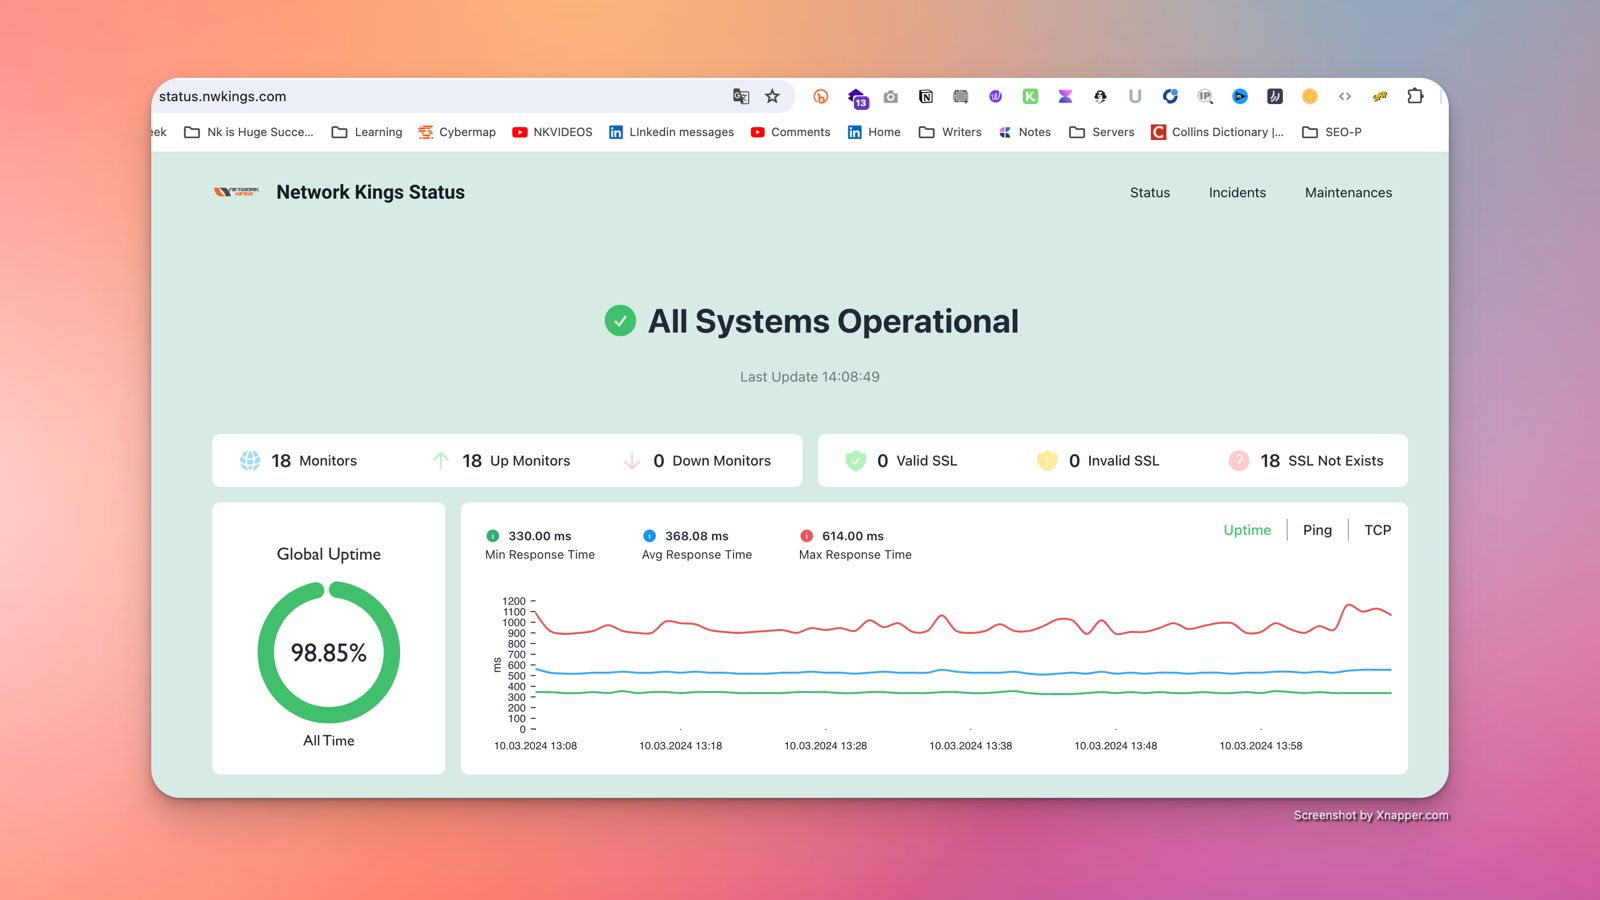This screenshot has height=900, width=1600.
Task: Open the SEO-P bookmarks folder
Action: pos(1332,132)
